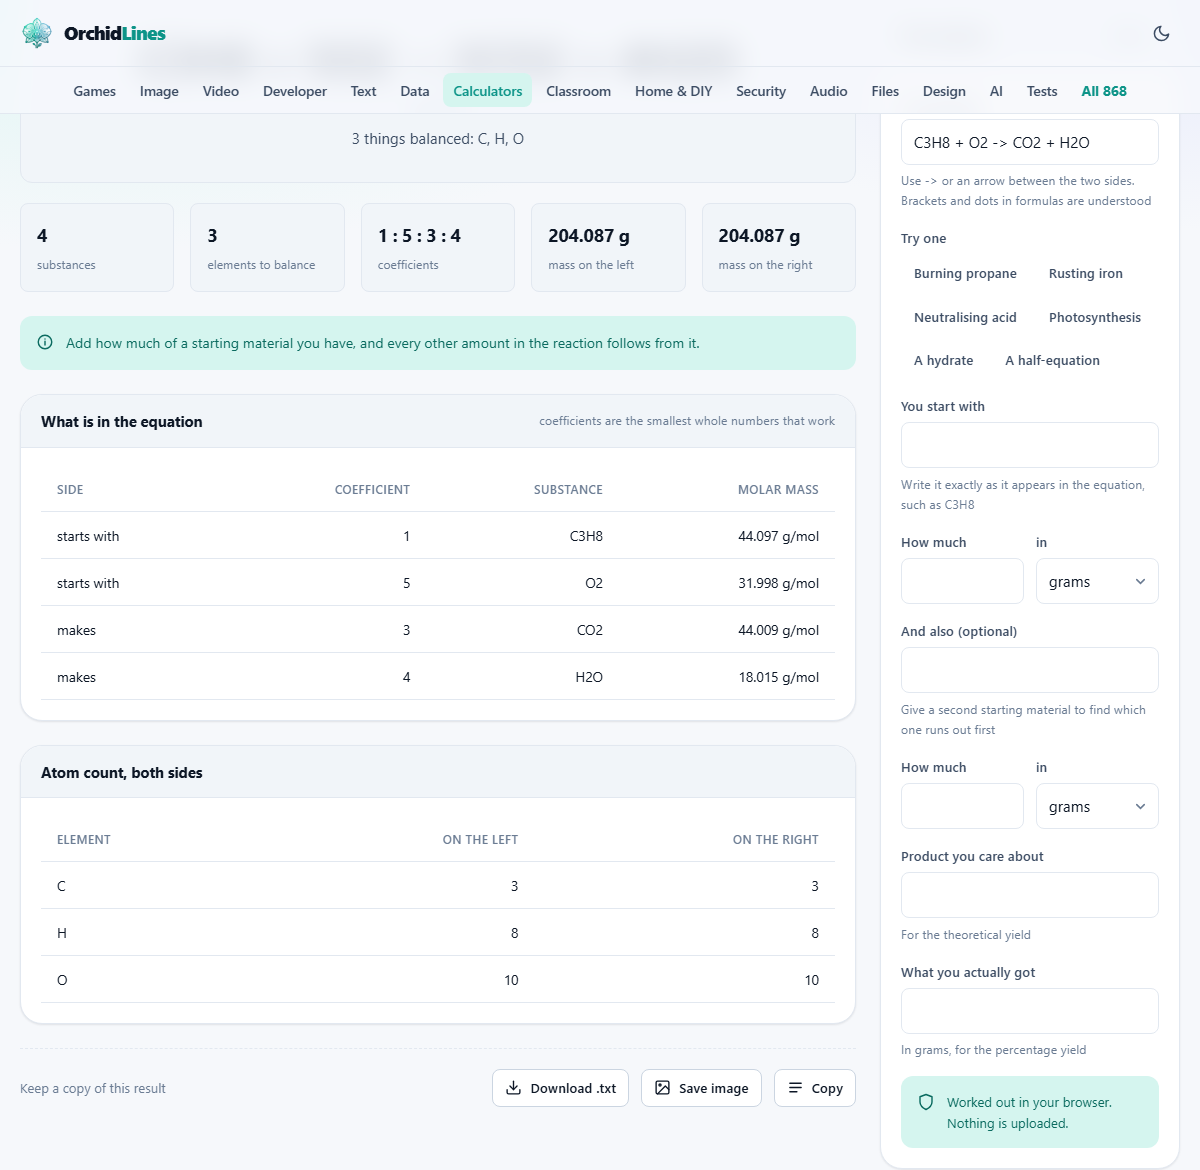Download the result as .txt
This screenshot has height=1170, width=1200.
tap(560, 1088)
